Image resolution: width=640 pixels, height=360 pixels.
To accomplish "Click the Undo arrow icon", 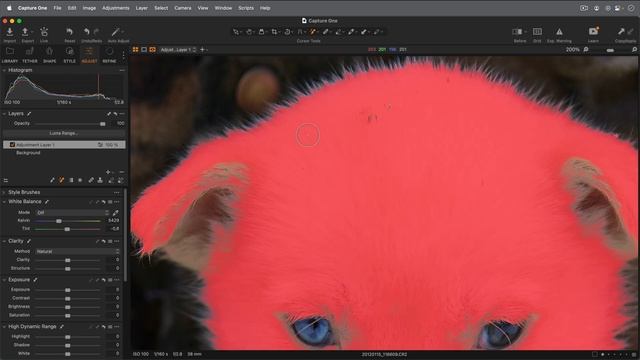I will click(86, 32).
